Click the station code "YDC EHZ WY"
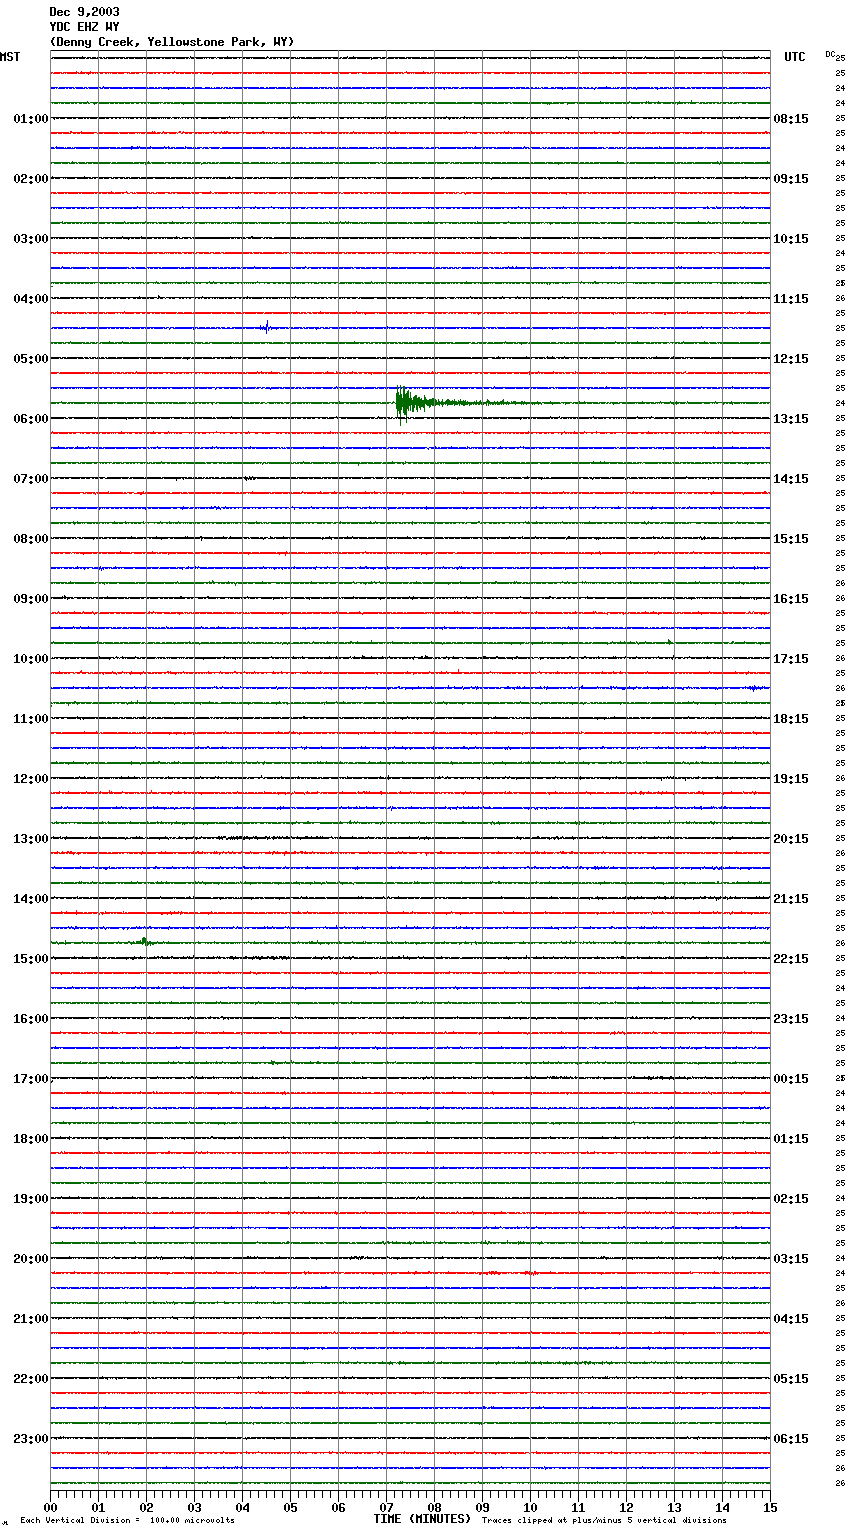 click(84, 27)
